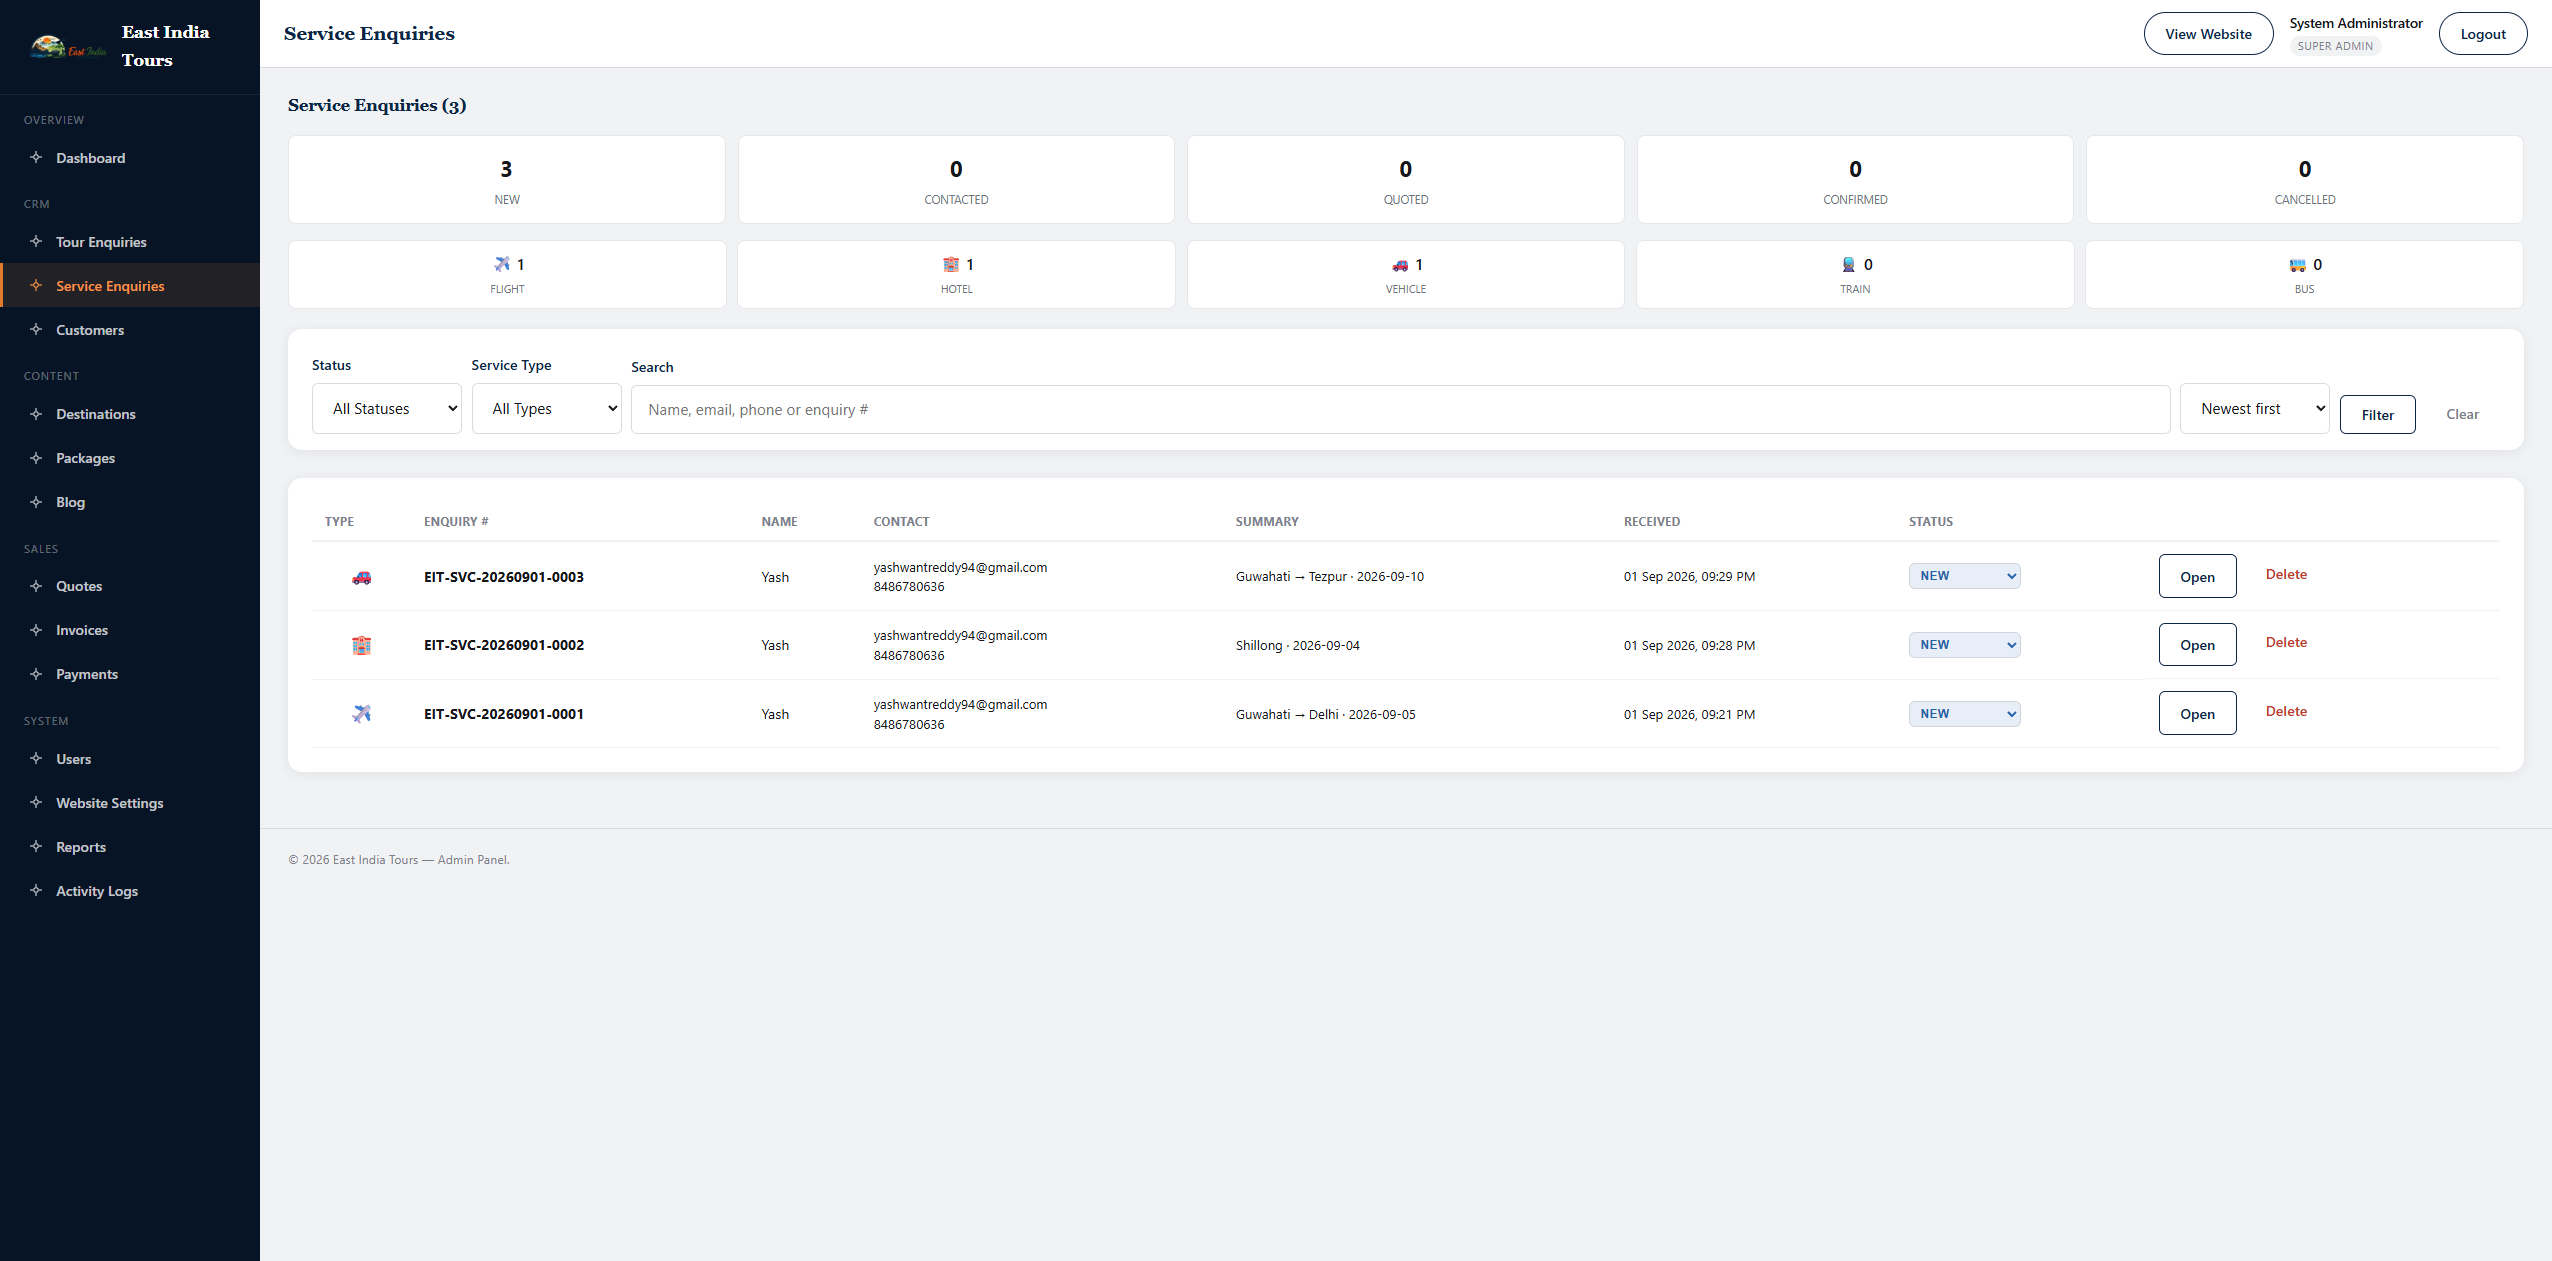Focus the name, email, phone search field
Viewport: 2552px width, 1261px height.
1400,410
